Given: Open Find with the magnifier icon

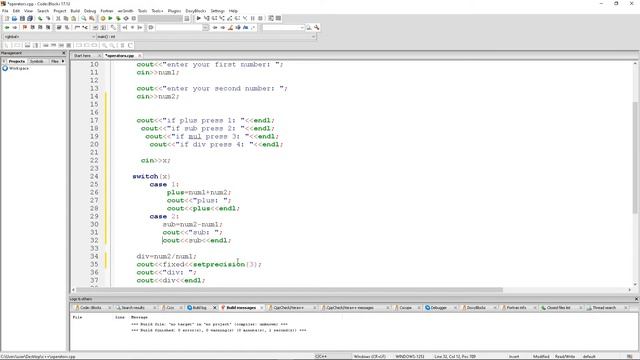Looking at the screenshot, I should tap(84, 18).
